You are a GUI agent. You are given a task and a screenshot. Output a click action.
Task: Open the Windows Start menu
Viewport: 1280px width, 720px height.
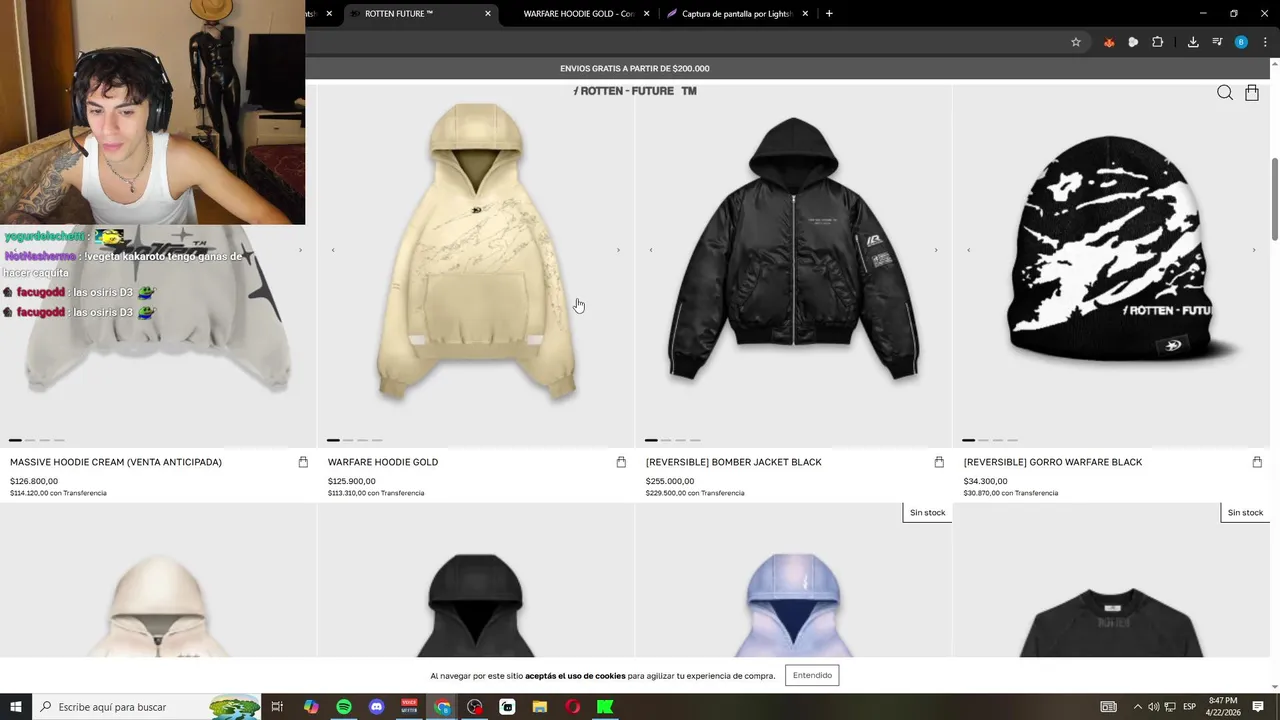click(x=15, y=707)
